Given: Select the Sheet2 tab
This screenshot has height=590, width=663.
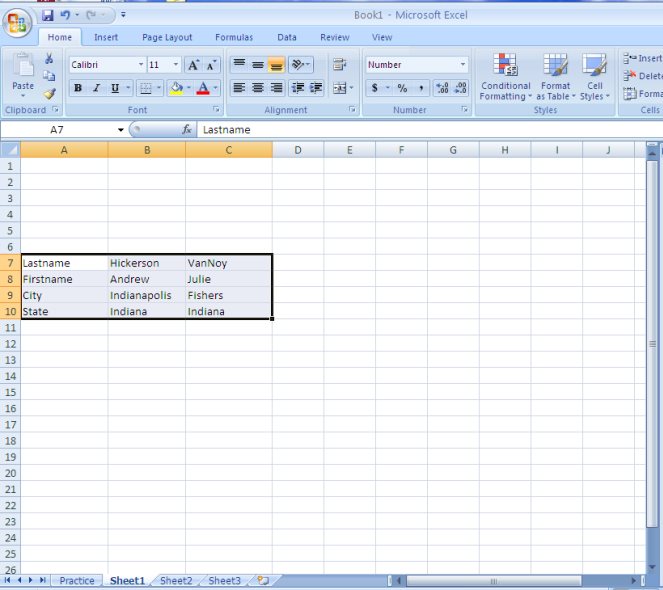Looking at the screenshot, I should pos(176,580).
